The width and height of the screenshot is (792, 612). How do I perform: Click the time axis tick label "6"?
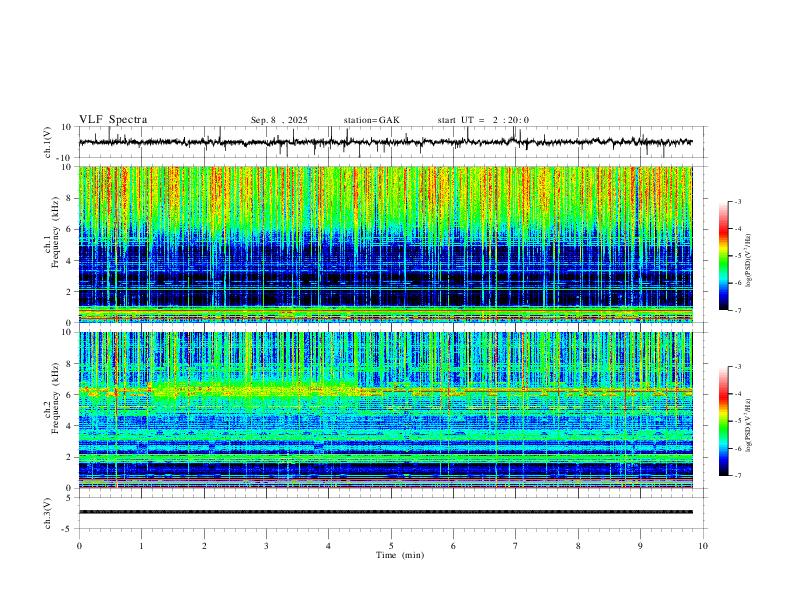[x=453, y=546]
